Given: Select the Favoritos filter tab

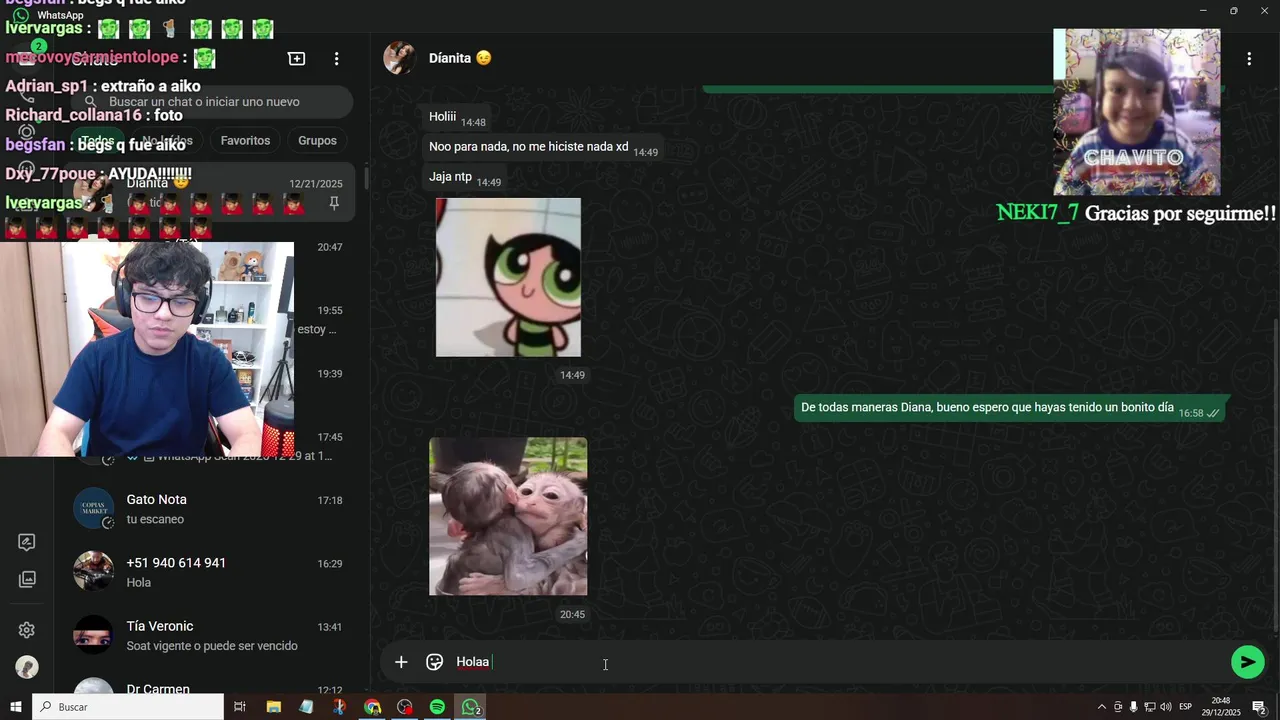Looking at the screenshot, I should pos(245,141).
